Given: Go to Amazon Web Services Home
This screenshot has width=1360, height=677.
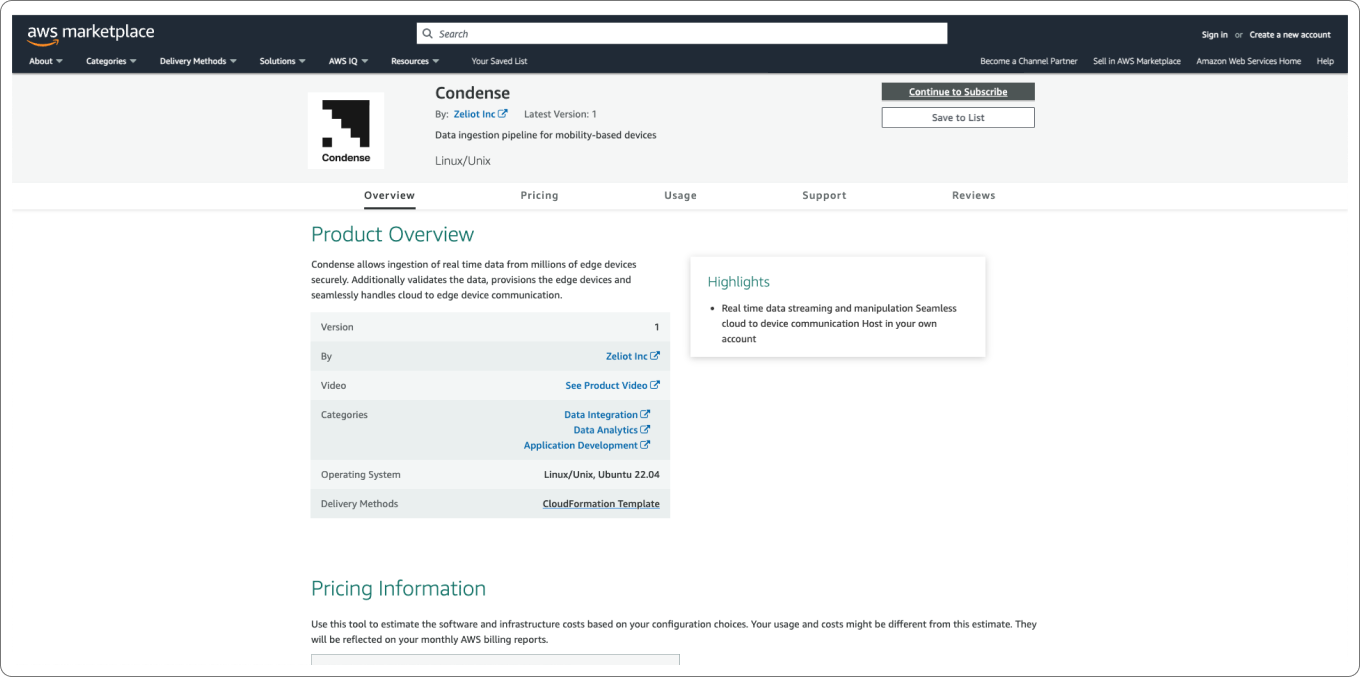Looking at the screenshot, I should click(1249, 61).
